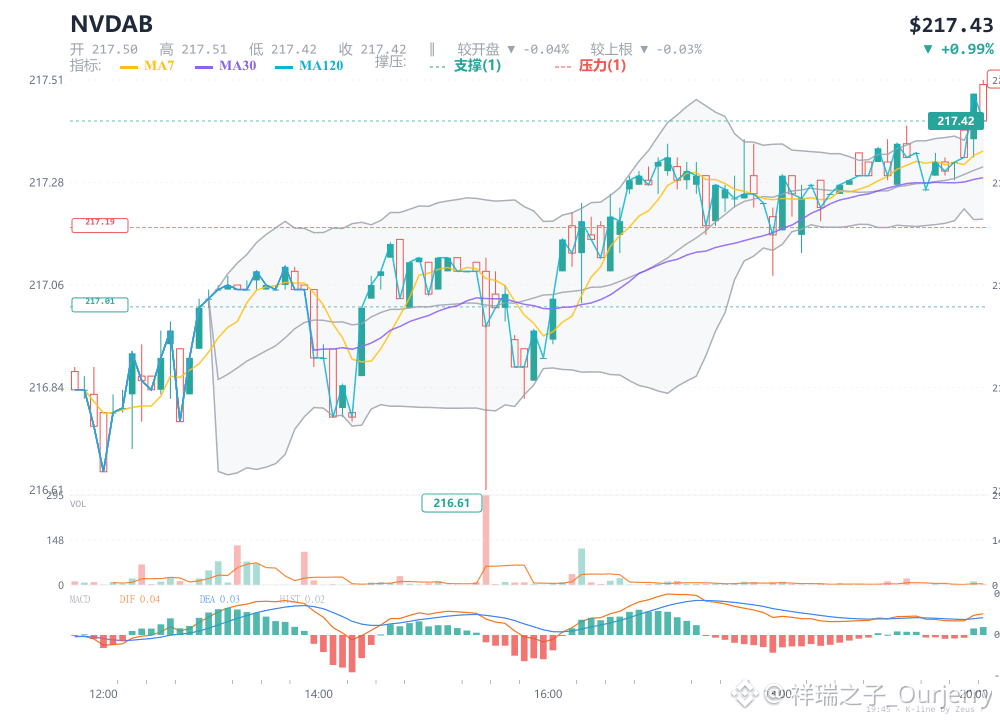Click the 撑压: support-pressure label
This screenshot has width=1000, height=720.
point(390,62)
